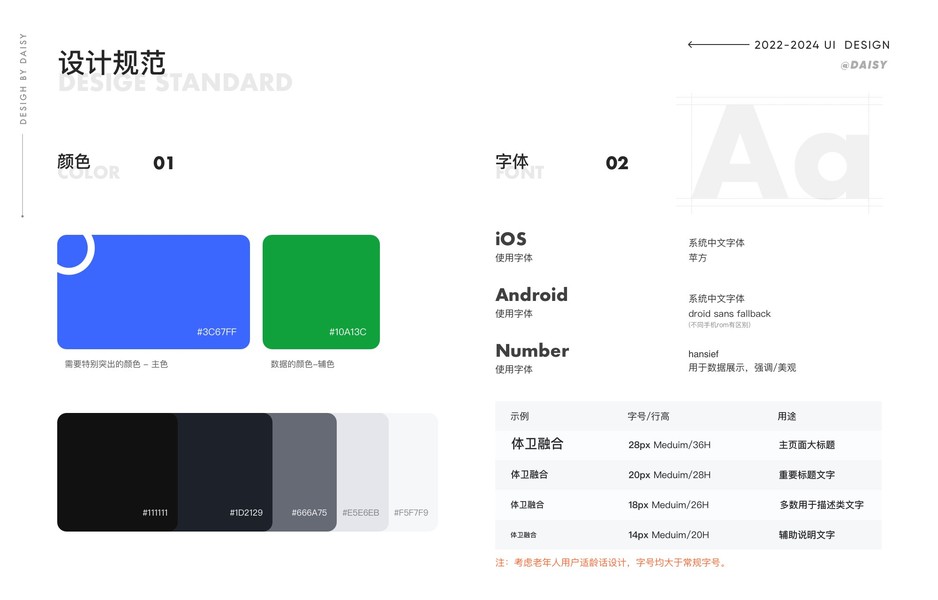Click the vertical "DESIGN BY DAISY" label
The height and width of the screenshot is (600, 938).
(23, 78)
